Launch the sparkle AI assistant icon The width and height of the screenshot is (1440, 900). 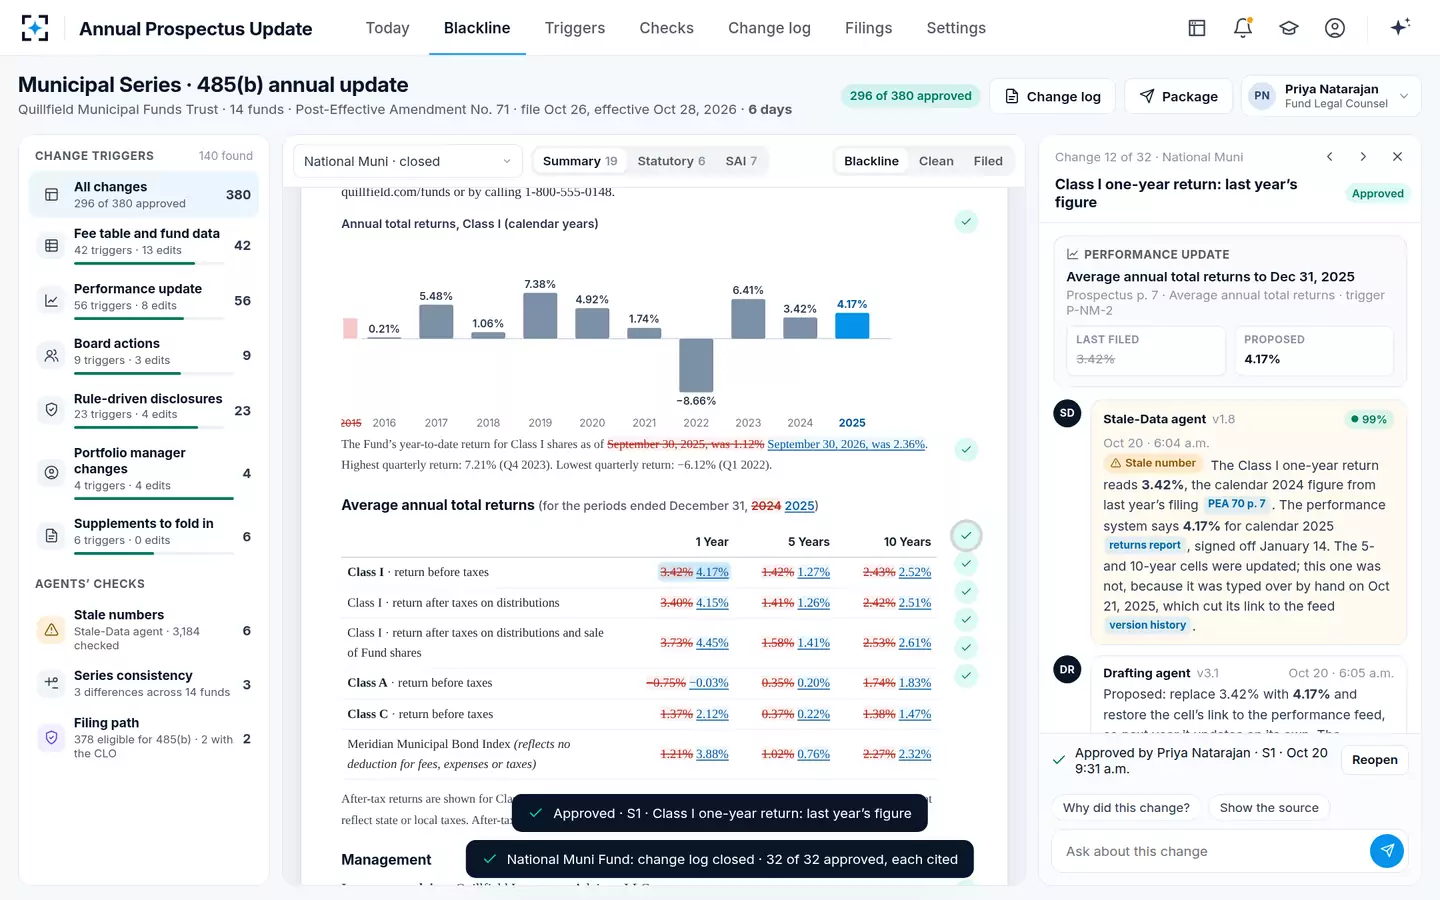point(1400,27)
